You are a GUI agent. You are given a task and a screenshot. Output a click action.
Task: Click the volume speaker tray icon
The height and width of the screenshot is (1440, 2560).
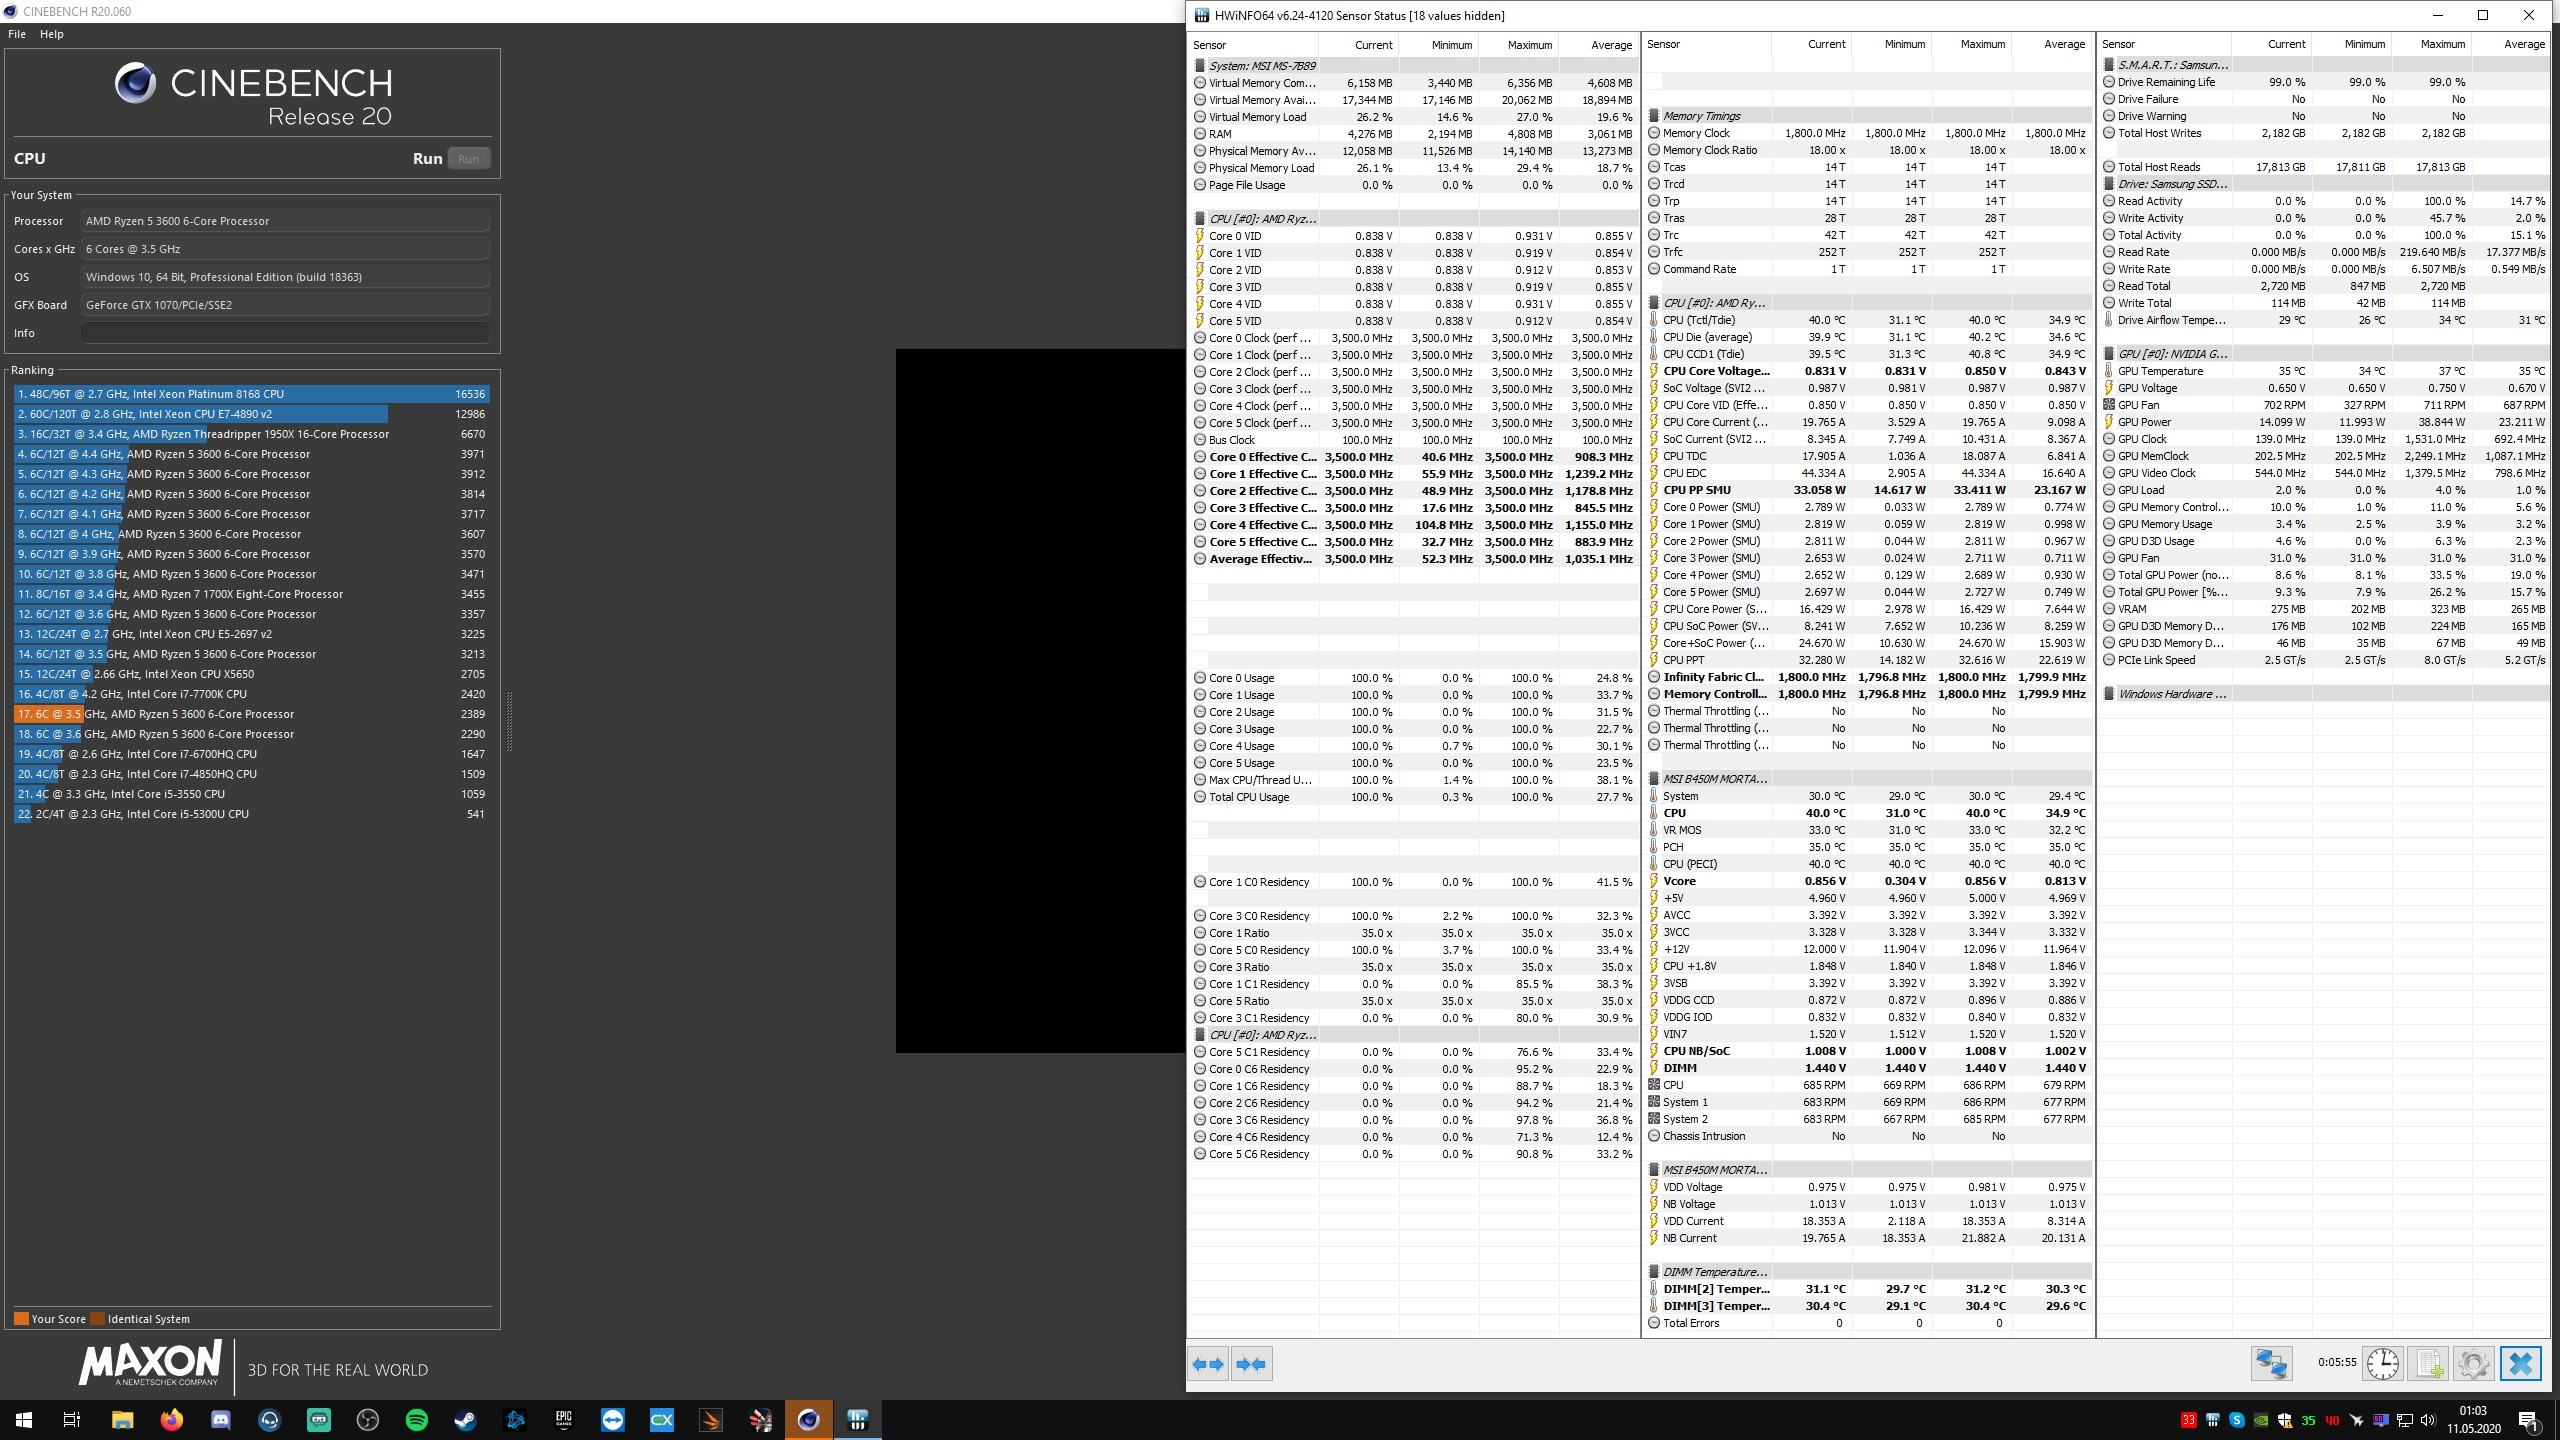[x=2428, y=1420]
